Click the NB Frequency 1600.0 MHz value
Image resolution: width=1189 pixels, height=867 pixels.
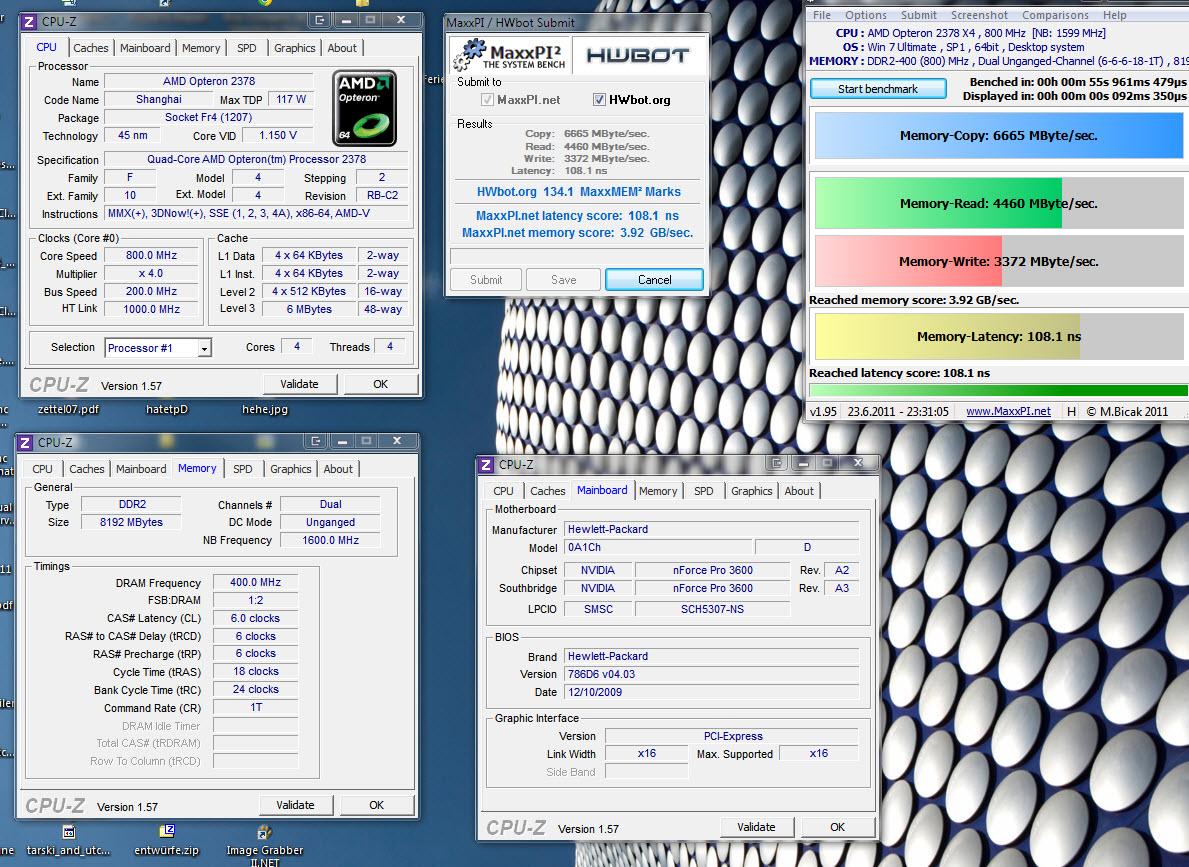[330, 540]
